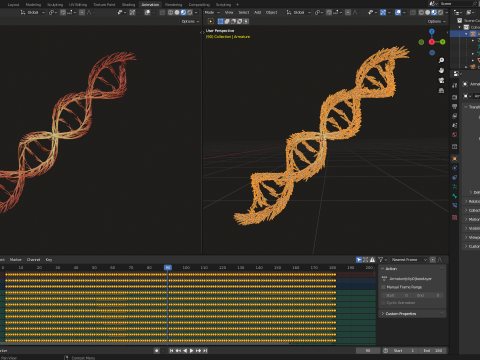
Task: Open the Mode dropdown in the right viewport
Action: click(212, 12)
